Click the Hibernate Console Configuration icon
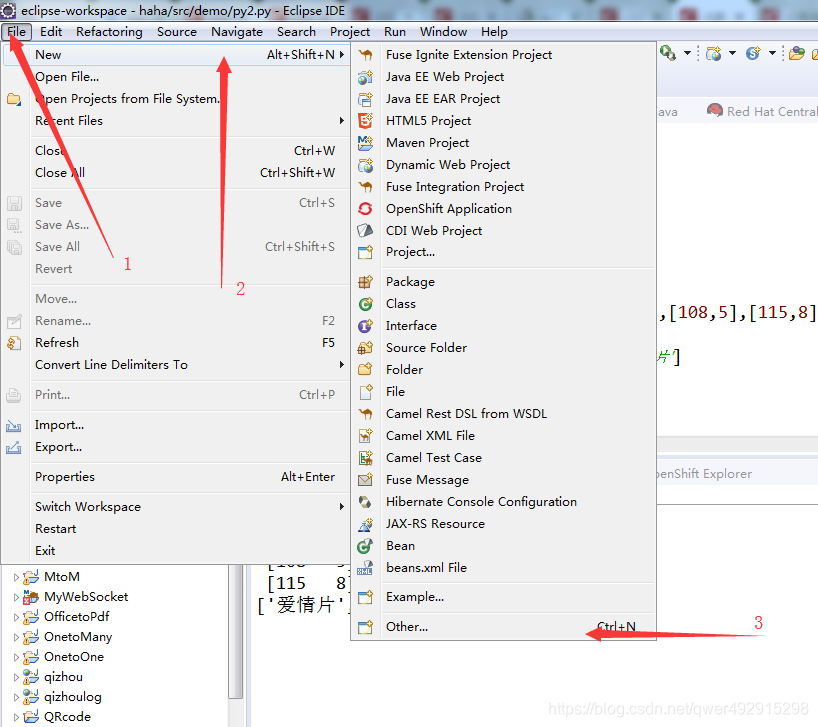The width and height of the screenshot is (818, 727). pyautogui.click(x=365, y=502)
